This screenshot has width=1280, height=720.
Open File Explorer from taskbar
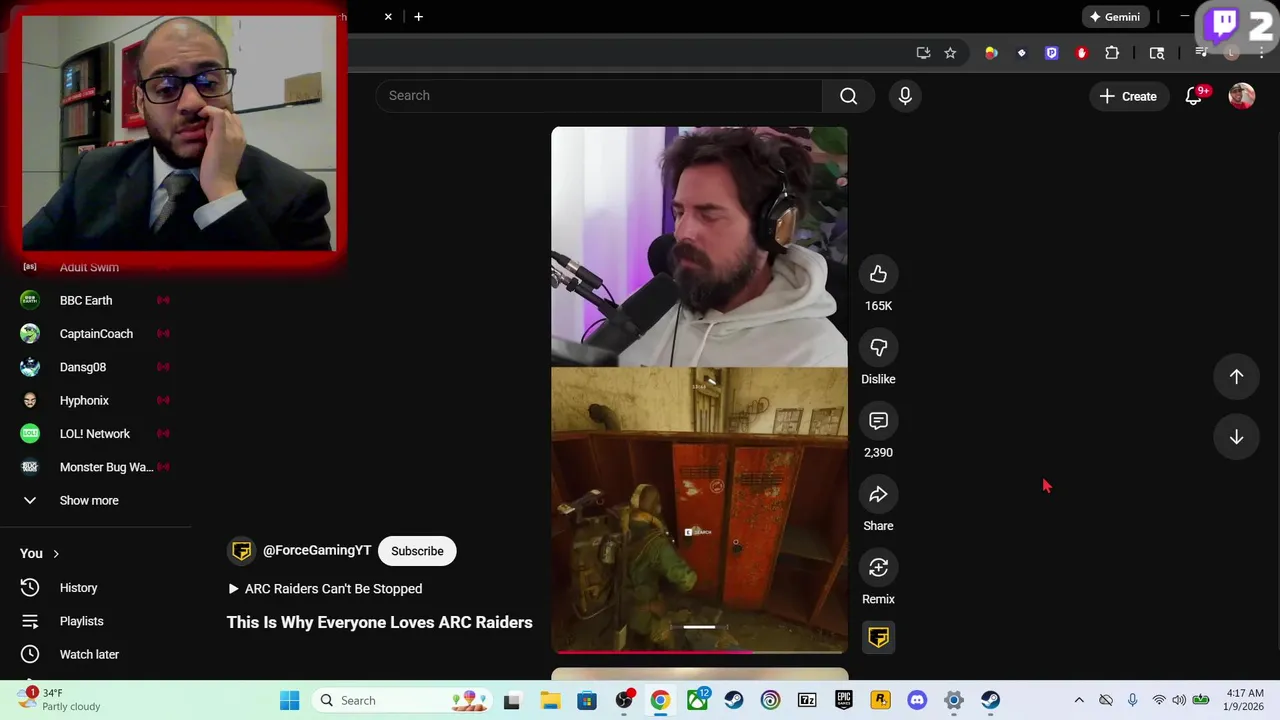(549, 700)
